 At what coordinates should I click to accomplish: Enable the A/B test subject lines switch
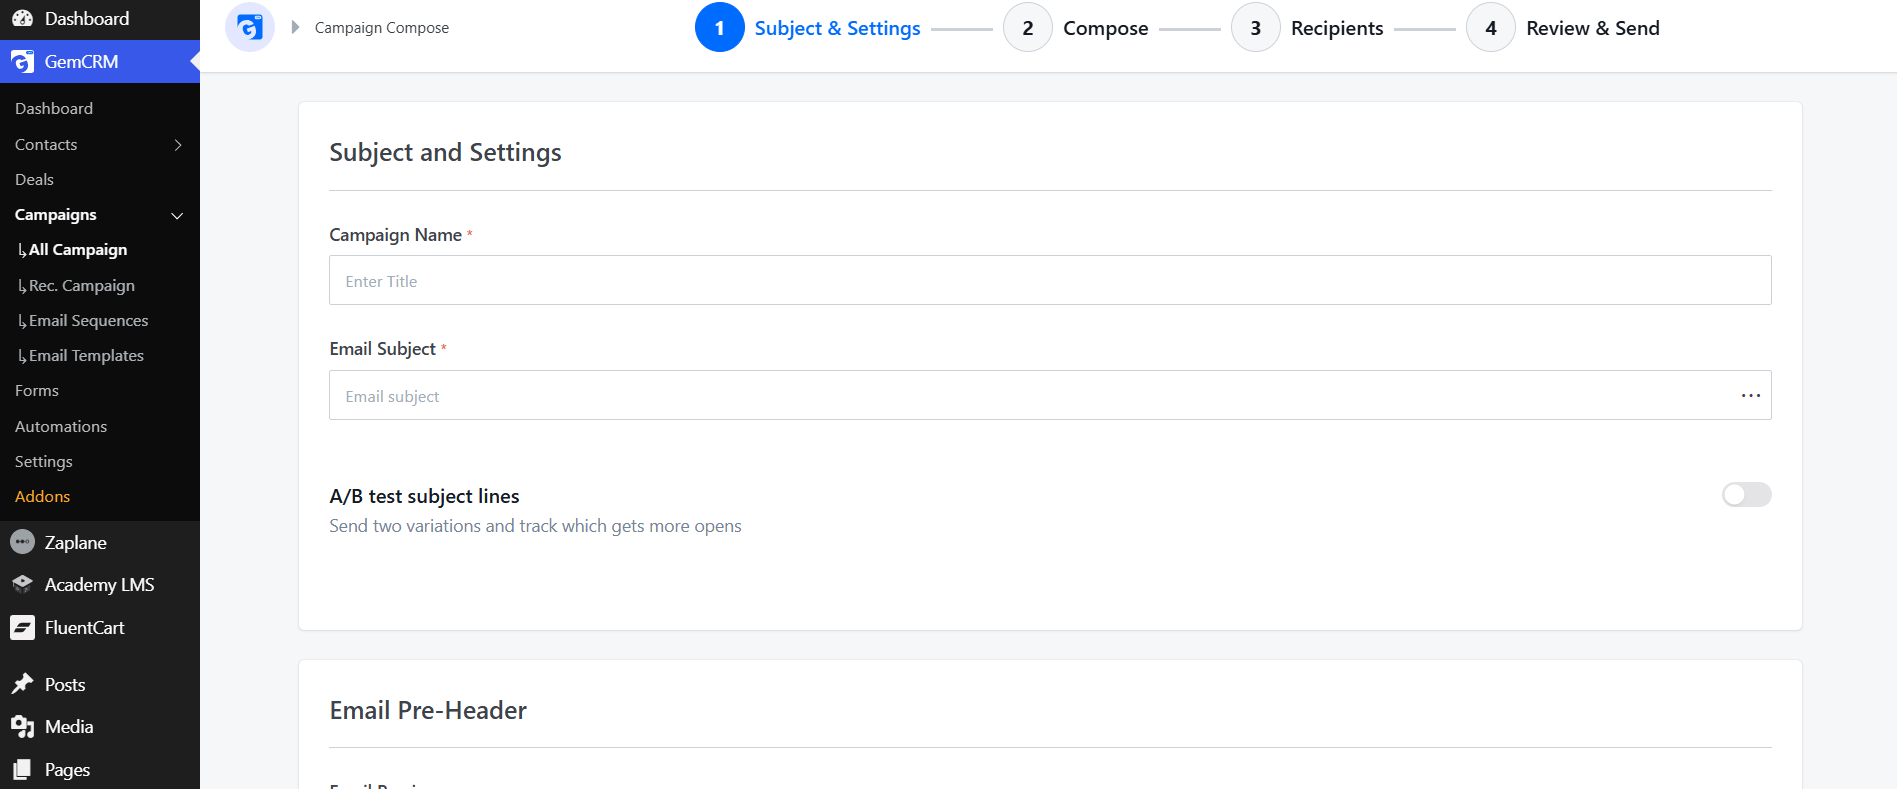1746,495
